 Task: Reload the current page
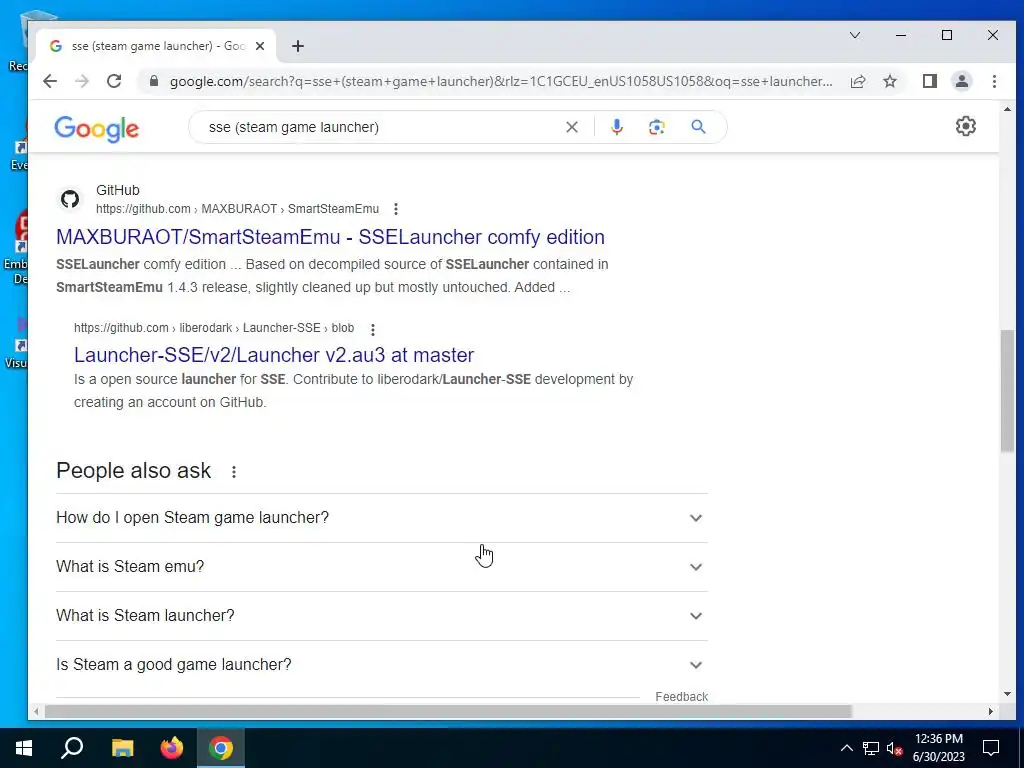click(114, 81)
